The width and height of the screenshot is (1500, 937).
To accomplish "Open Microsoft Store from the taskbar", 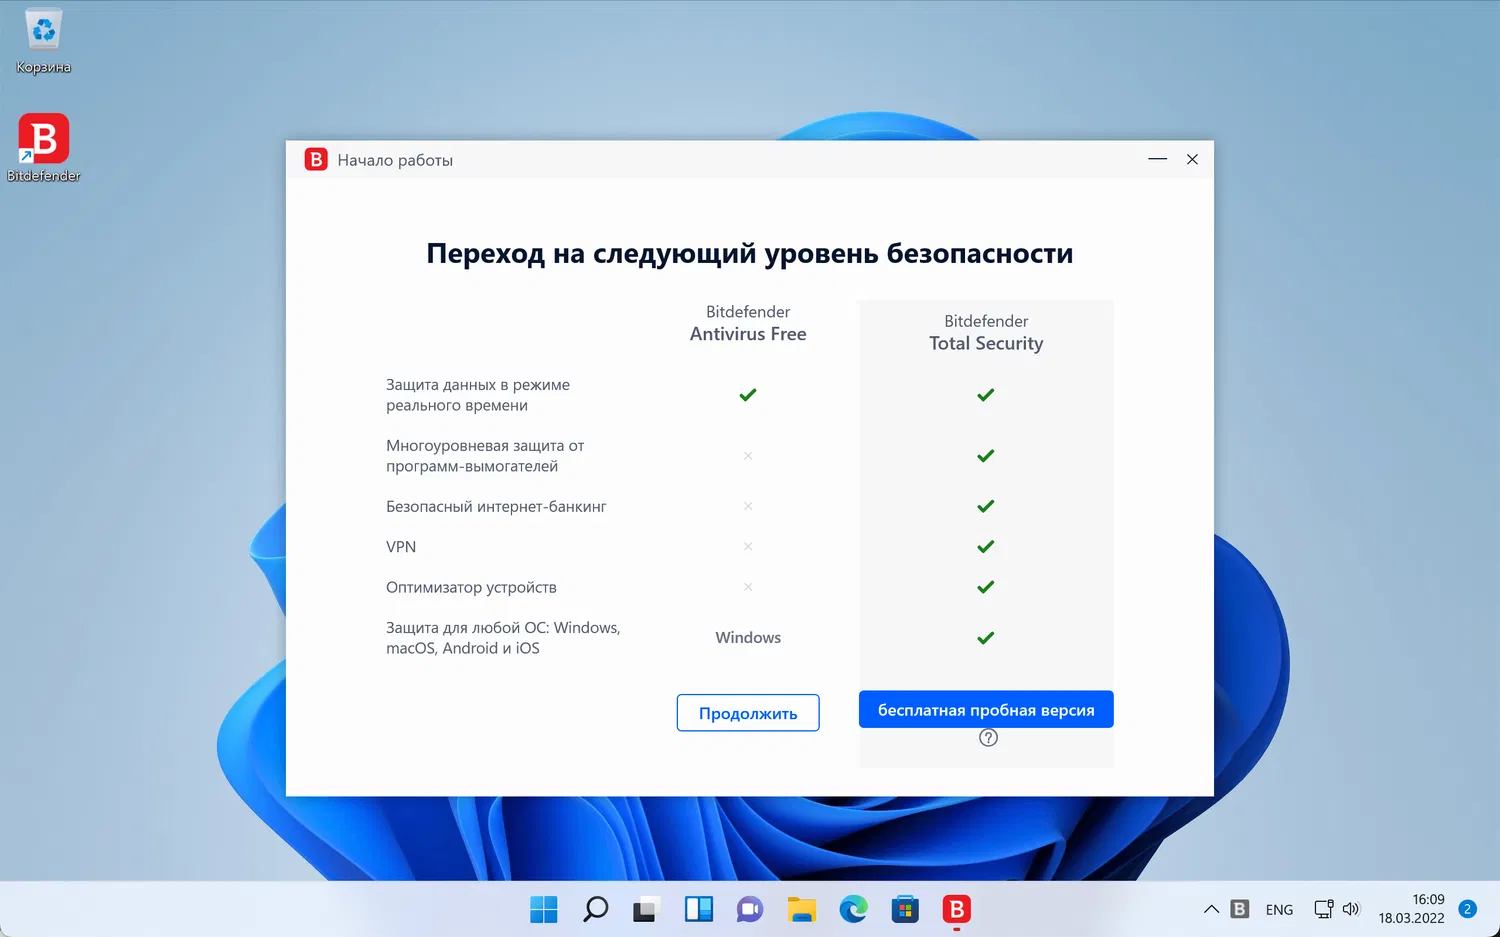I will pyautogui.click(x=905, y=909).
